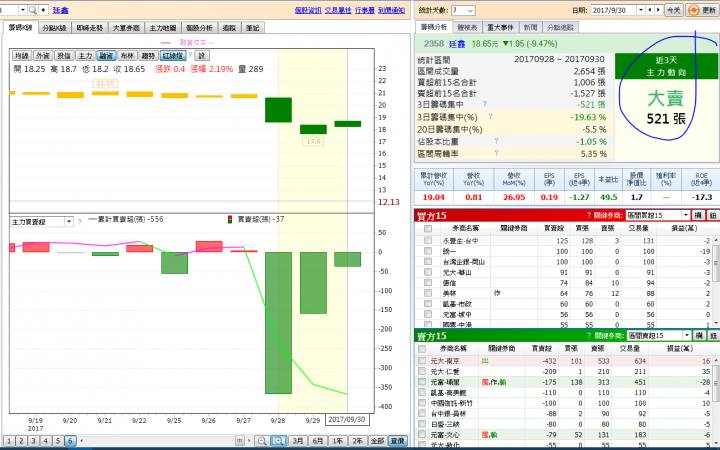
Task: Switch to the 即時走勢 tab
Action: [90, 28]
